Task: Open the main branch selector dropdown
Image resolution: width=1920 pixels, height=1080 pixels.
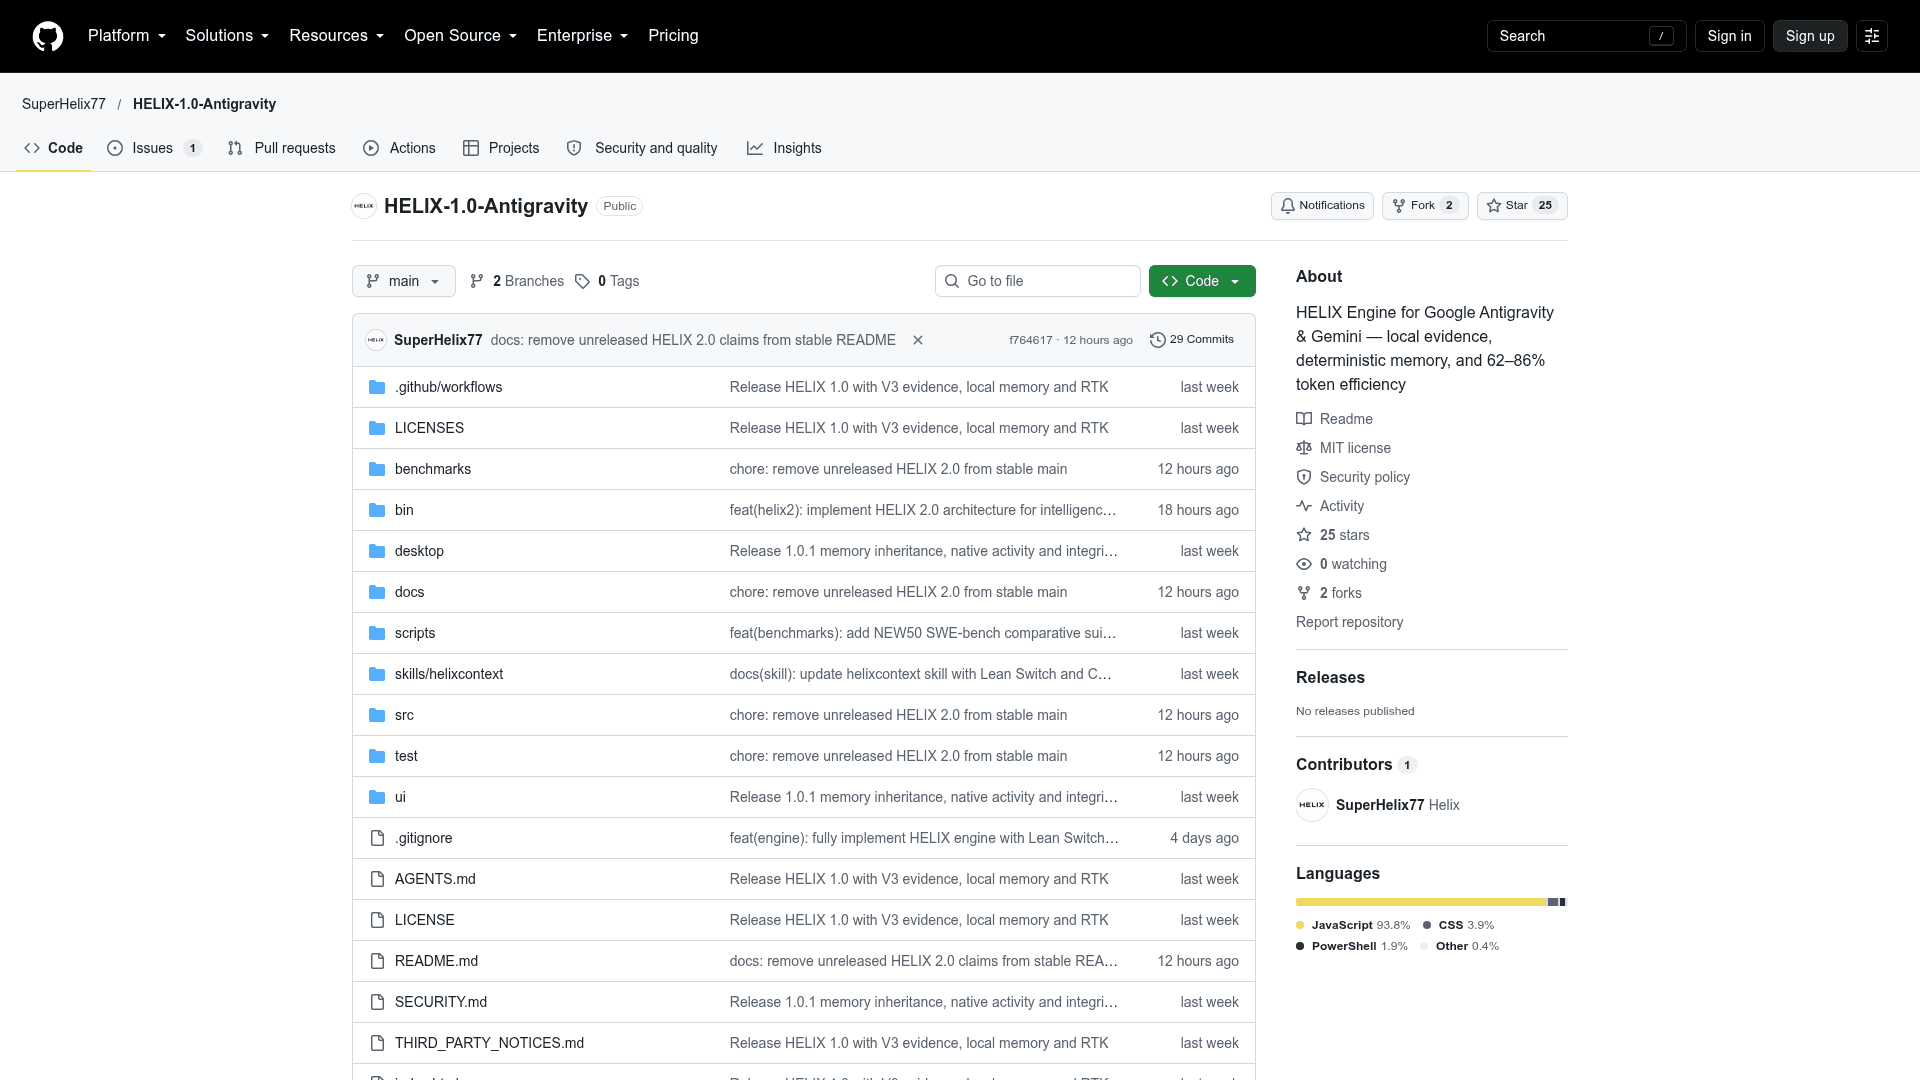Action: click(404, 281)
